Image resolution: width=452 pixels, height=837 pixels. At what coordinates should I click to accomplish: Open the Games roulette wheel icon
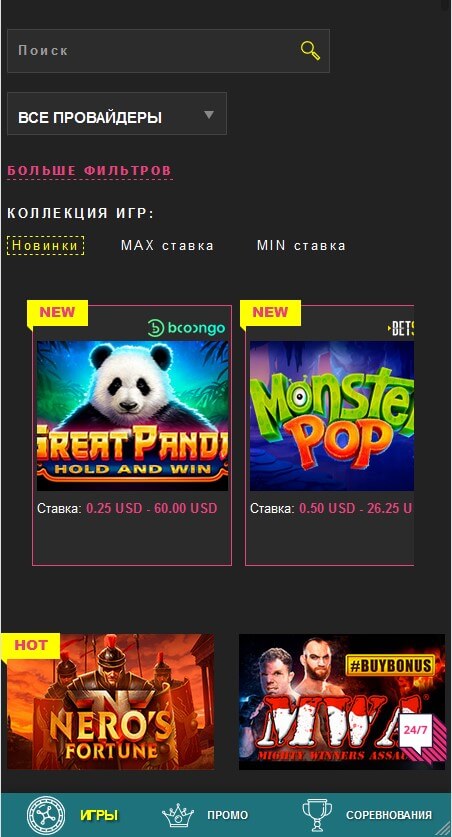(46, 815)
